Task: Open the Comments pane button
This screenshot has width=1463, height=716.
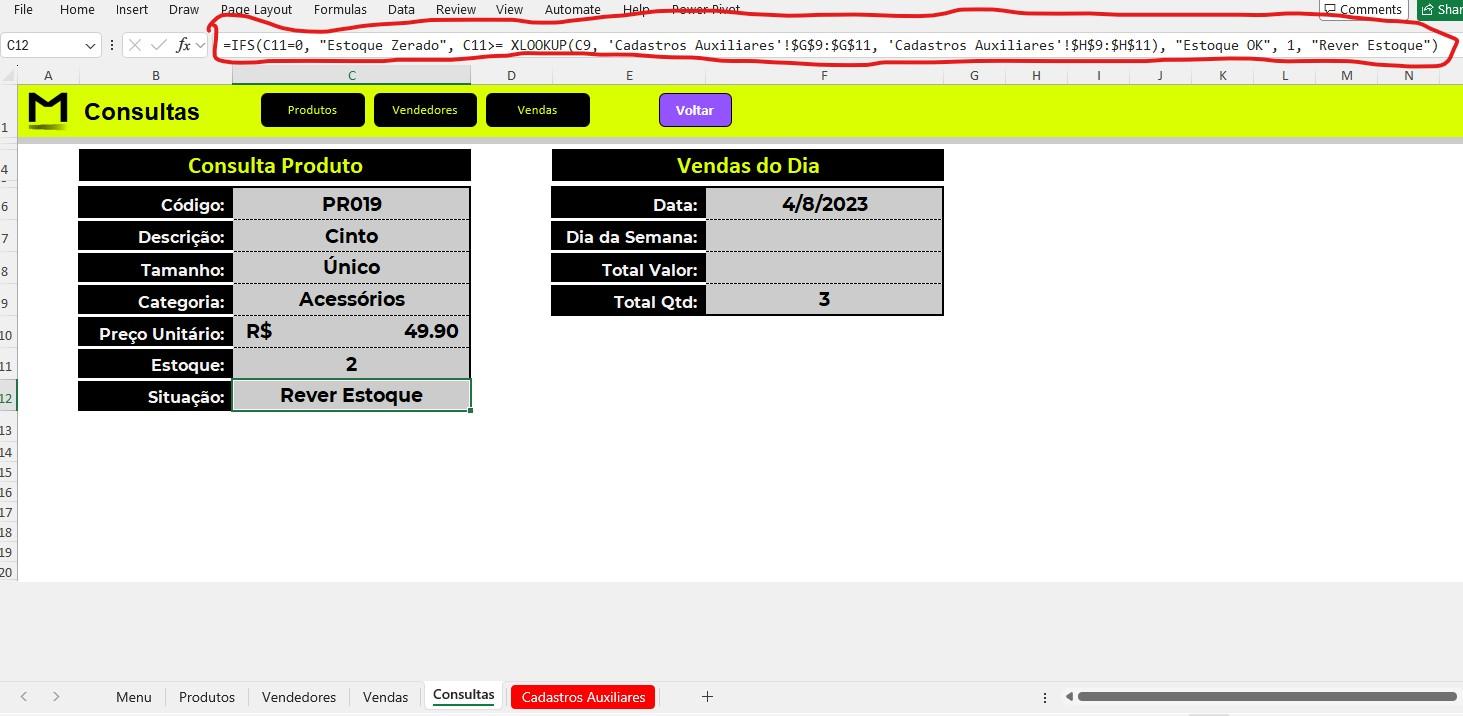Action: 1363,9
